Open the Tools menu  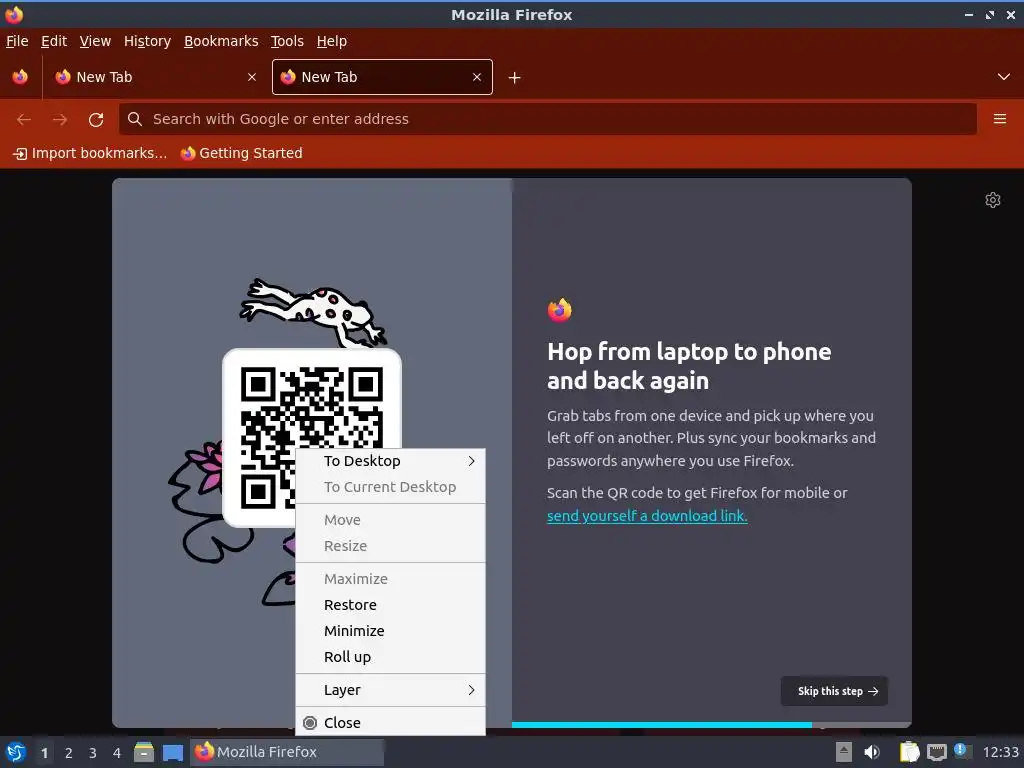click(x=287, y=41)
